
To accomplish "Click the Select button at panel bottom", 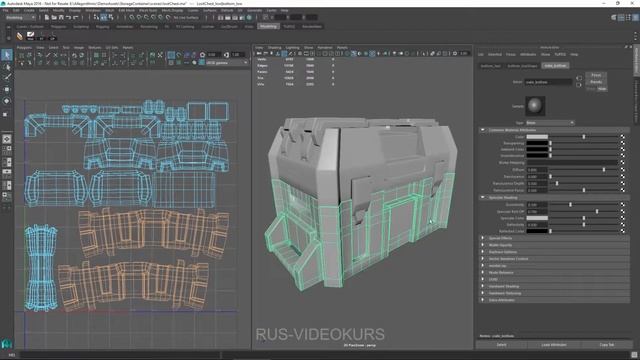I will coord(501,345).
